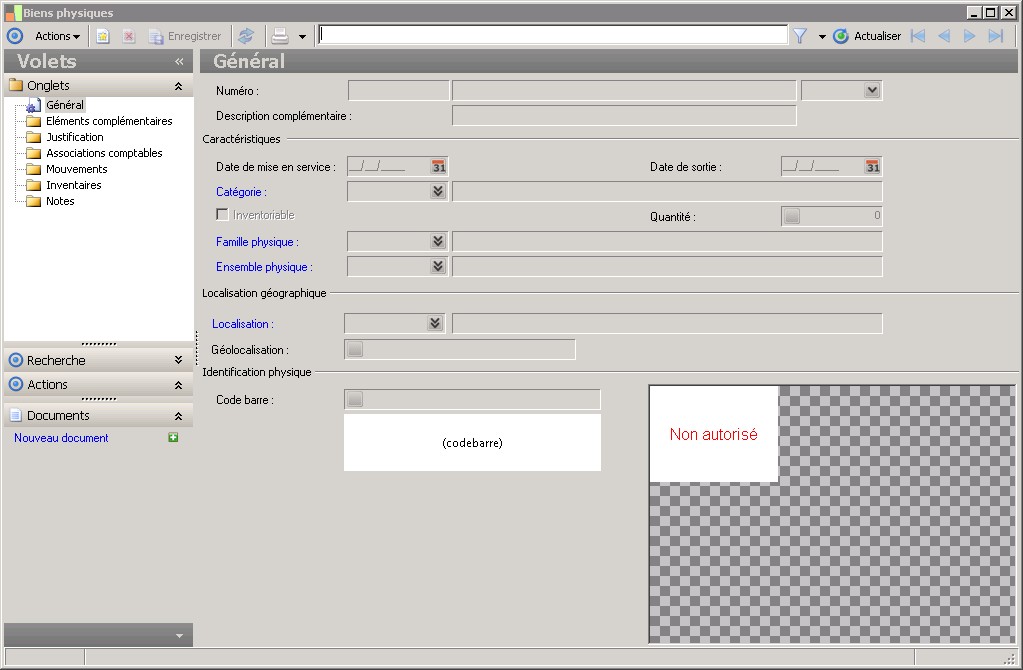Collapse the Documents section
This screenshot has height=670, width=1023.
178,416
